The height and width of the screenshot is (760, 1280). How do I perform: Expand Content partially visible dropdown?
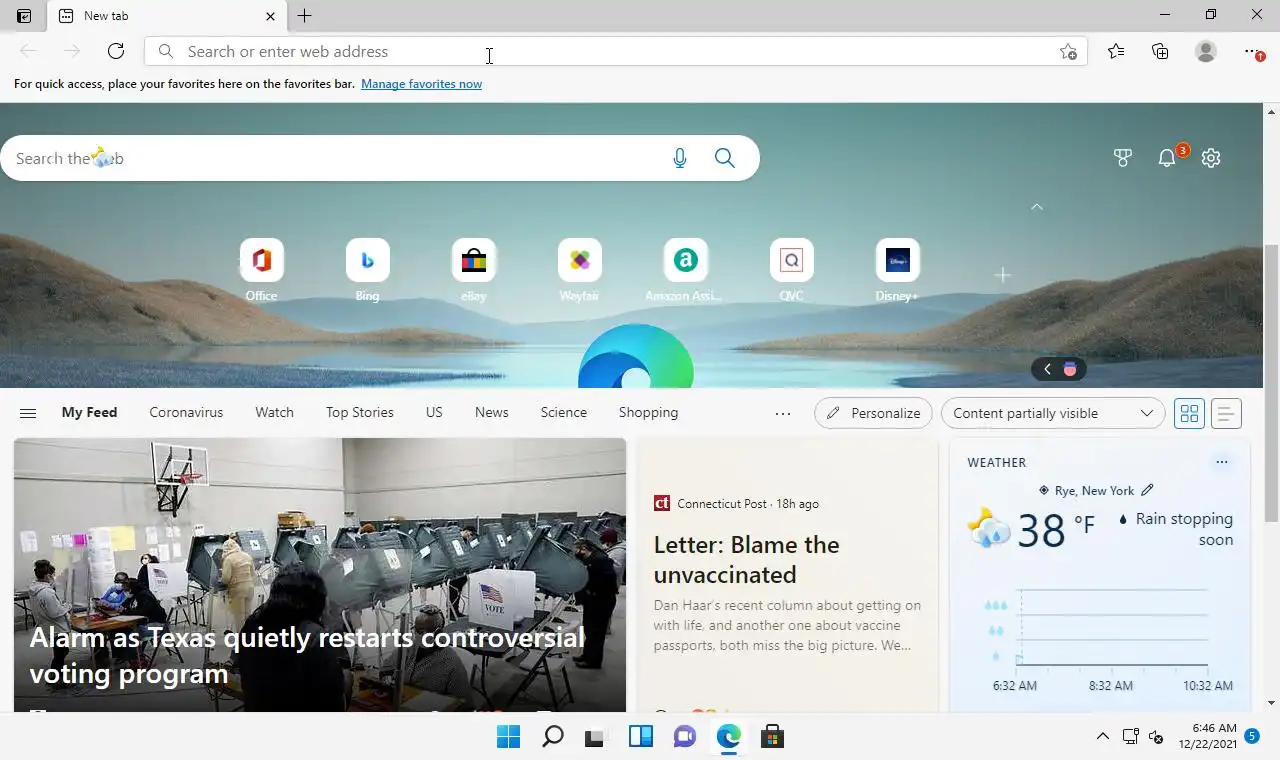coord(1053,413)
